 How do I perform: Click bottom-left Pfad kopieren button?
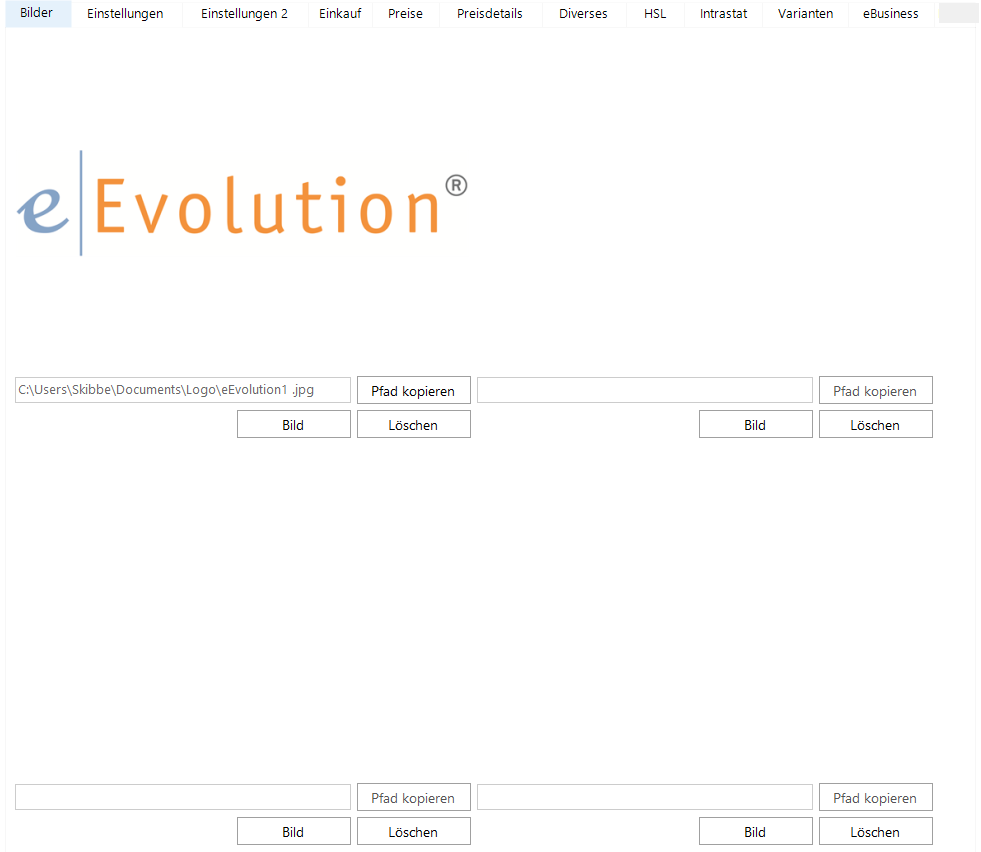pos(414,798)
